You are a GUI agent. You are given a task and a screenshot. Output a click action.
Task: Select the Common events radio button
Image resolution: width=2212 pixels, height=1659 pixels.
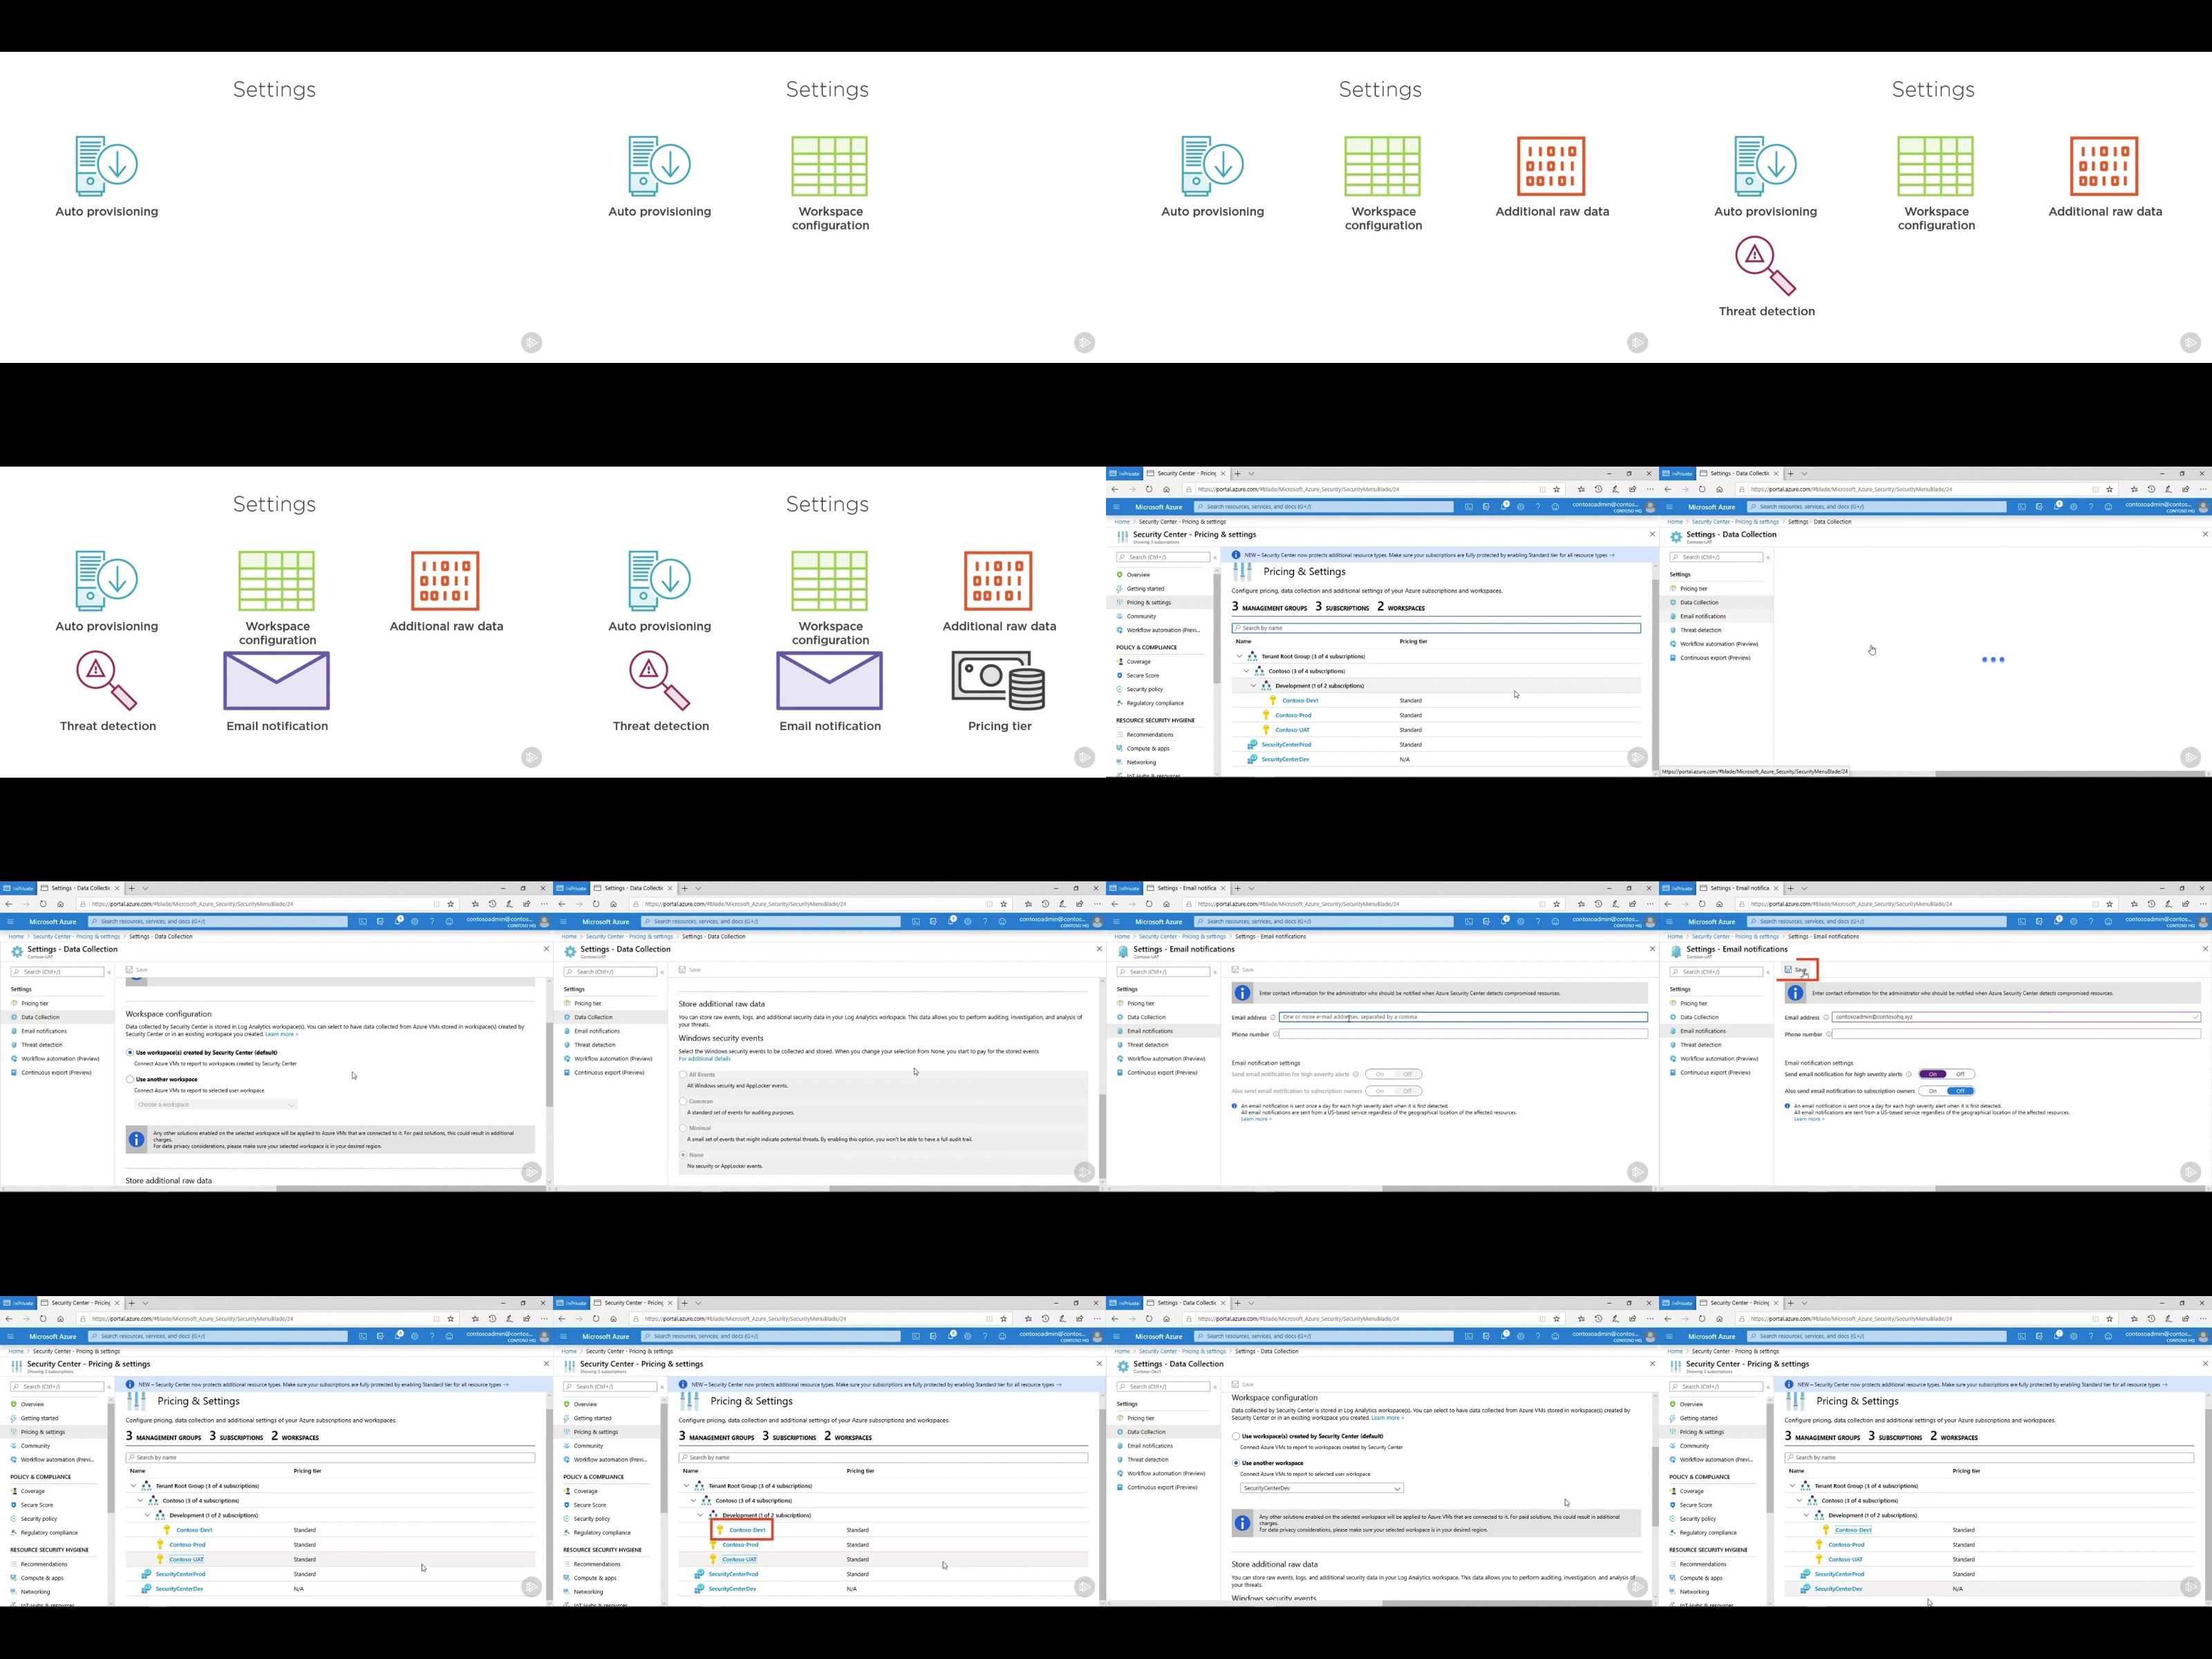point(683,1101)
